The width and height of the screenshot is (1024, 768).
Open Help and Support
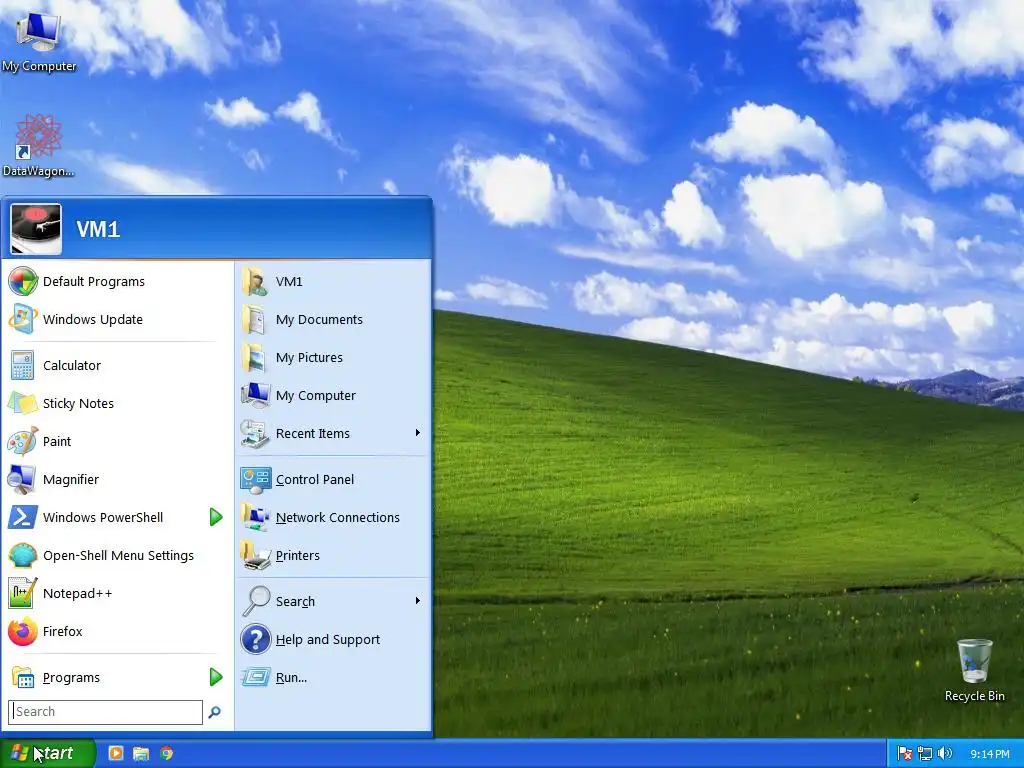tap(332, 639)
